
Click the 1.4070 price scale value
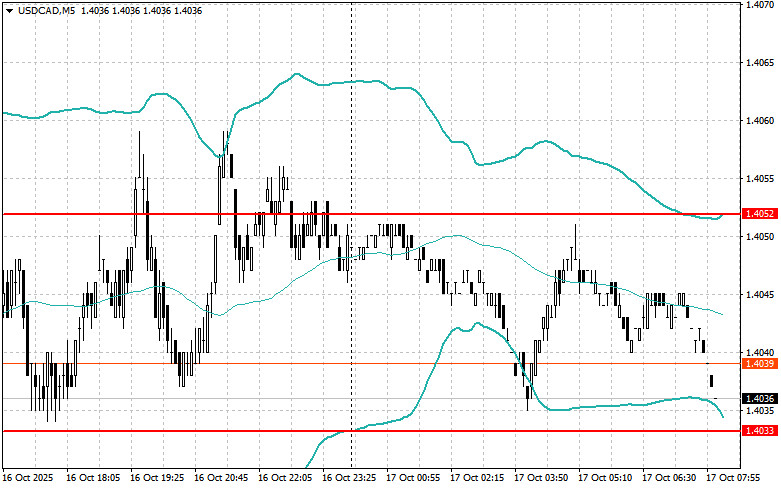tap(760, 5)
